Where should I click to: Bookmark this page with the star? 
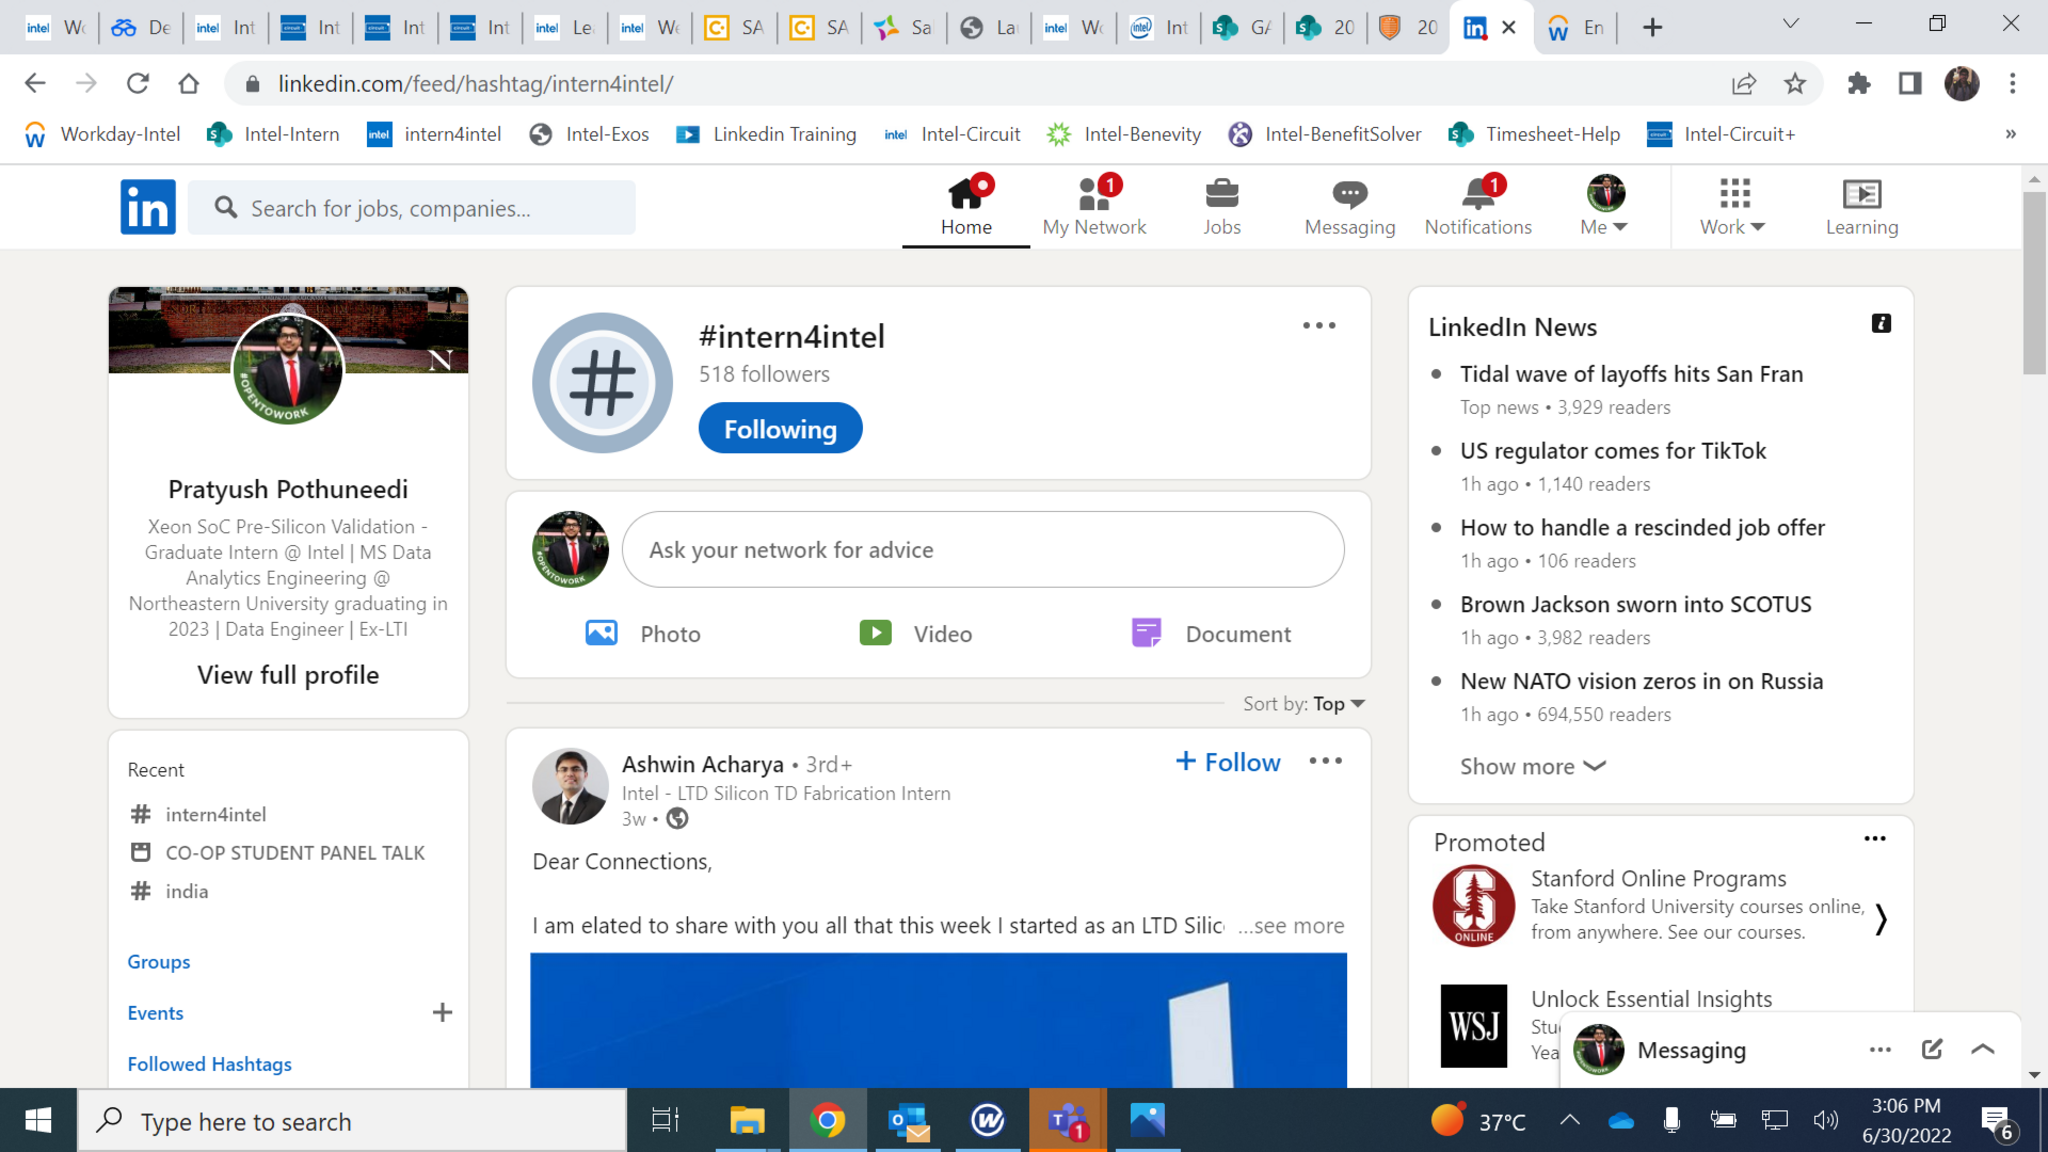click(x=1795, y=84)
